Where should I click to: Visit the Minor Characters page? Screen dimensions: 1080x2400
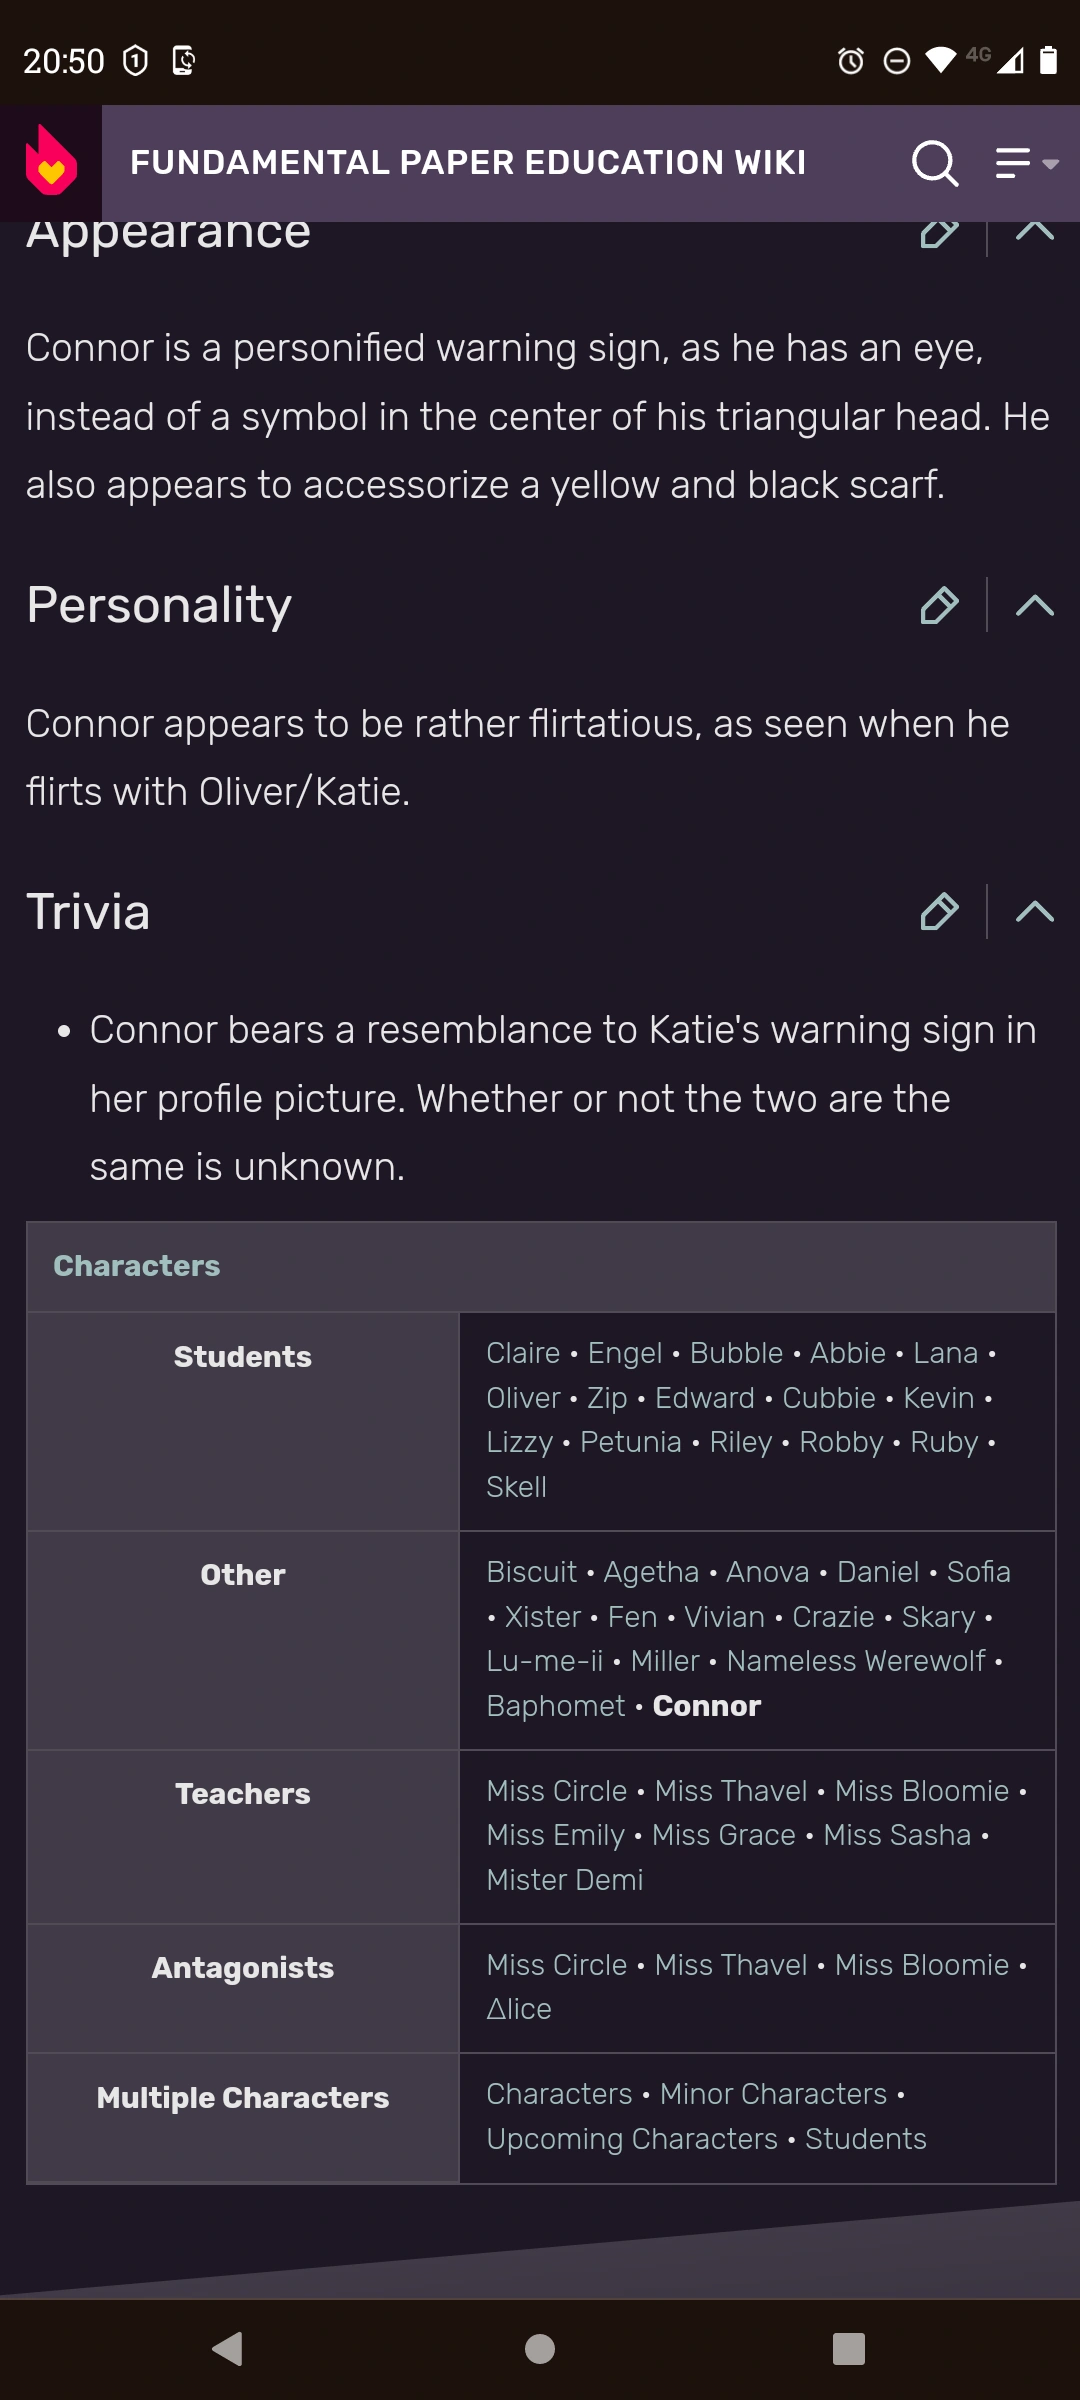[773, 2094]
